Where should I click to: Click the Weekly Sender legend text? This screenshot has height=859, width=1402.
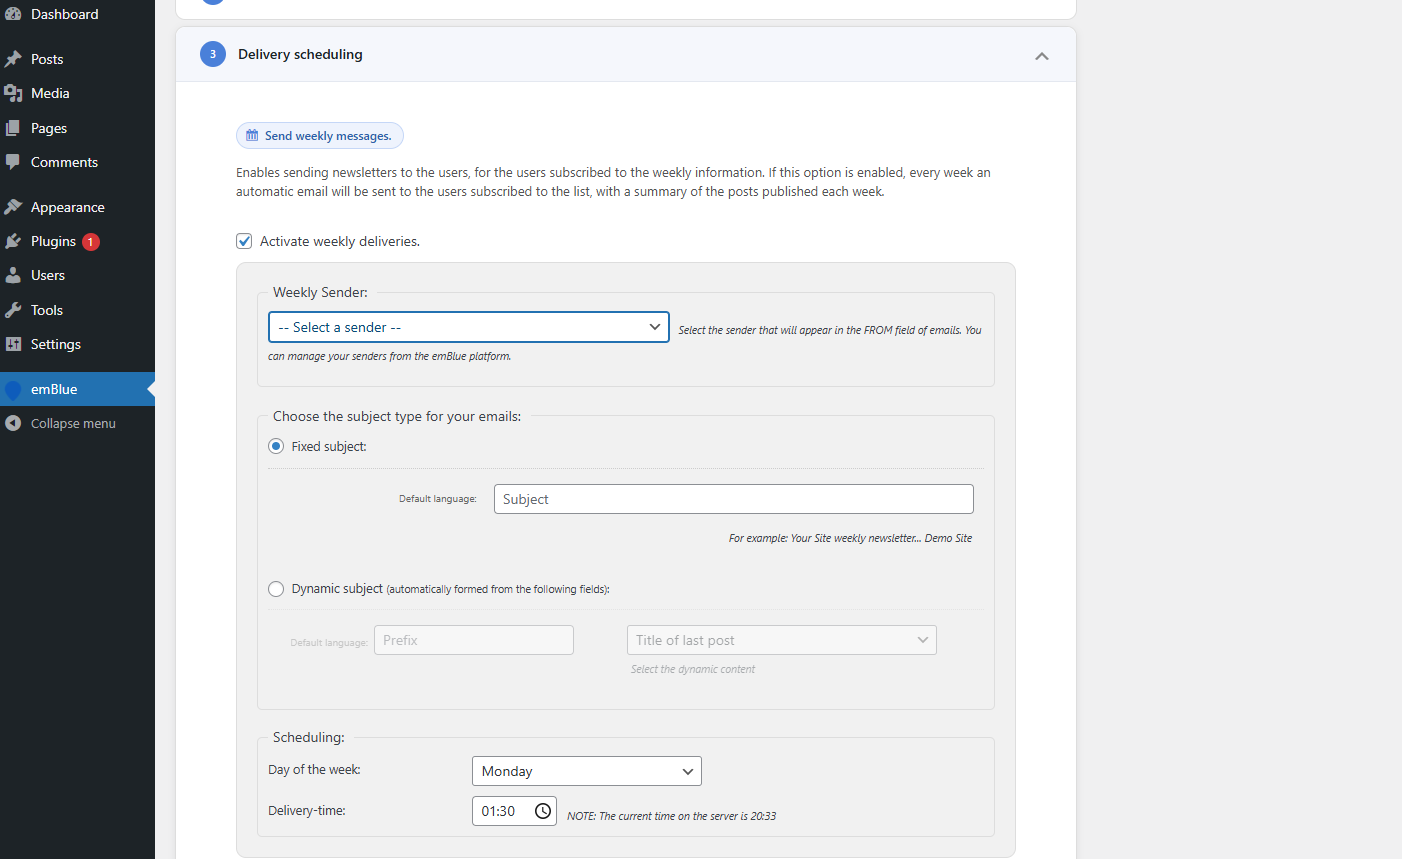(320, 292)
